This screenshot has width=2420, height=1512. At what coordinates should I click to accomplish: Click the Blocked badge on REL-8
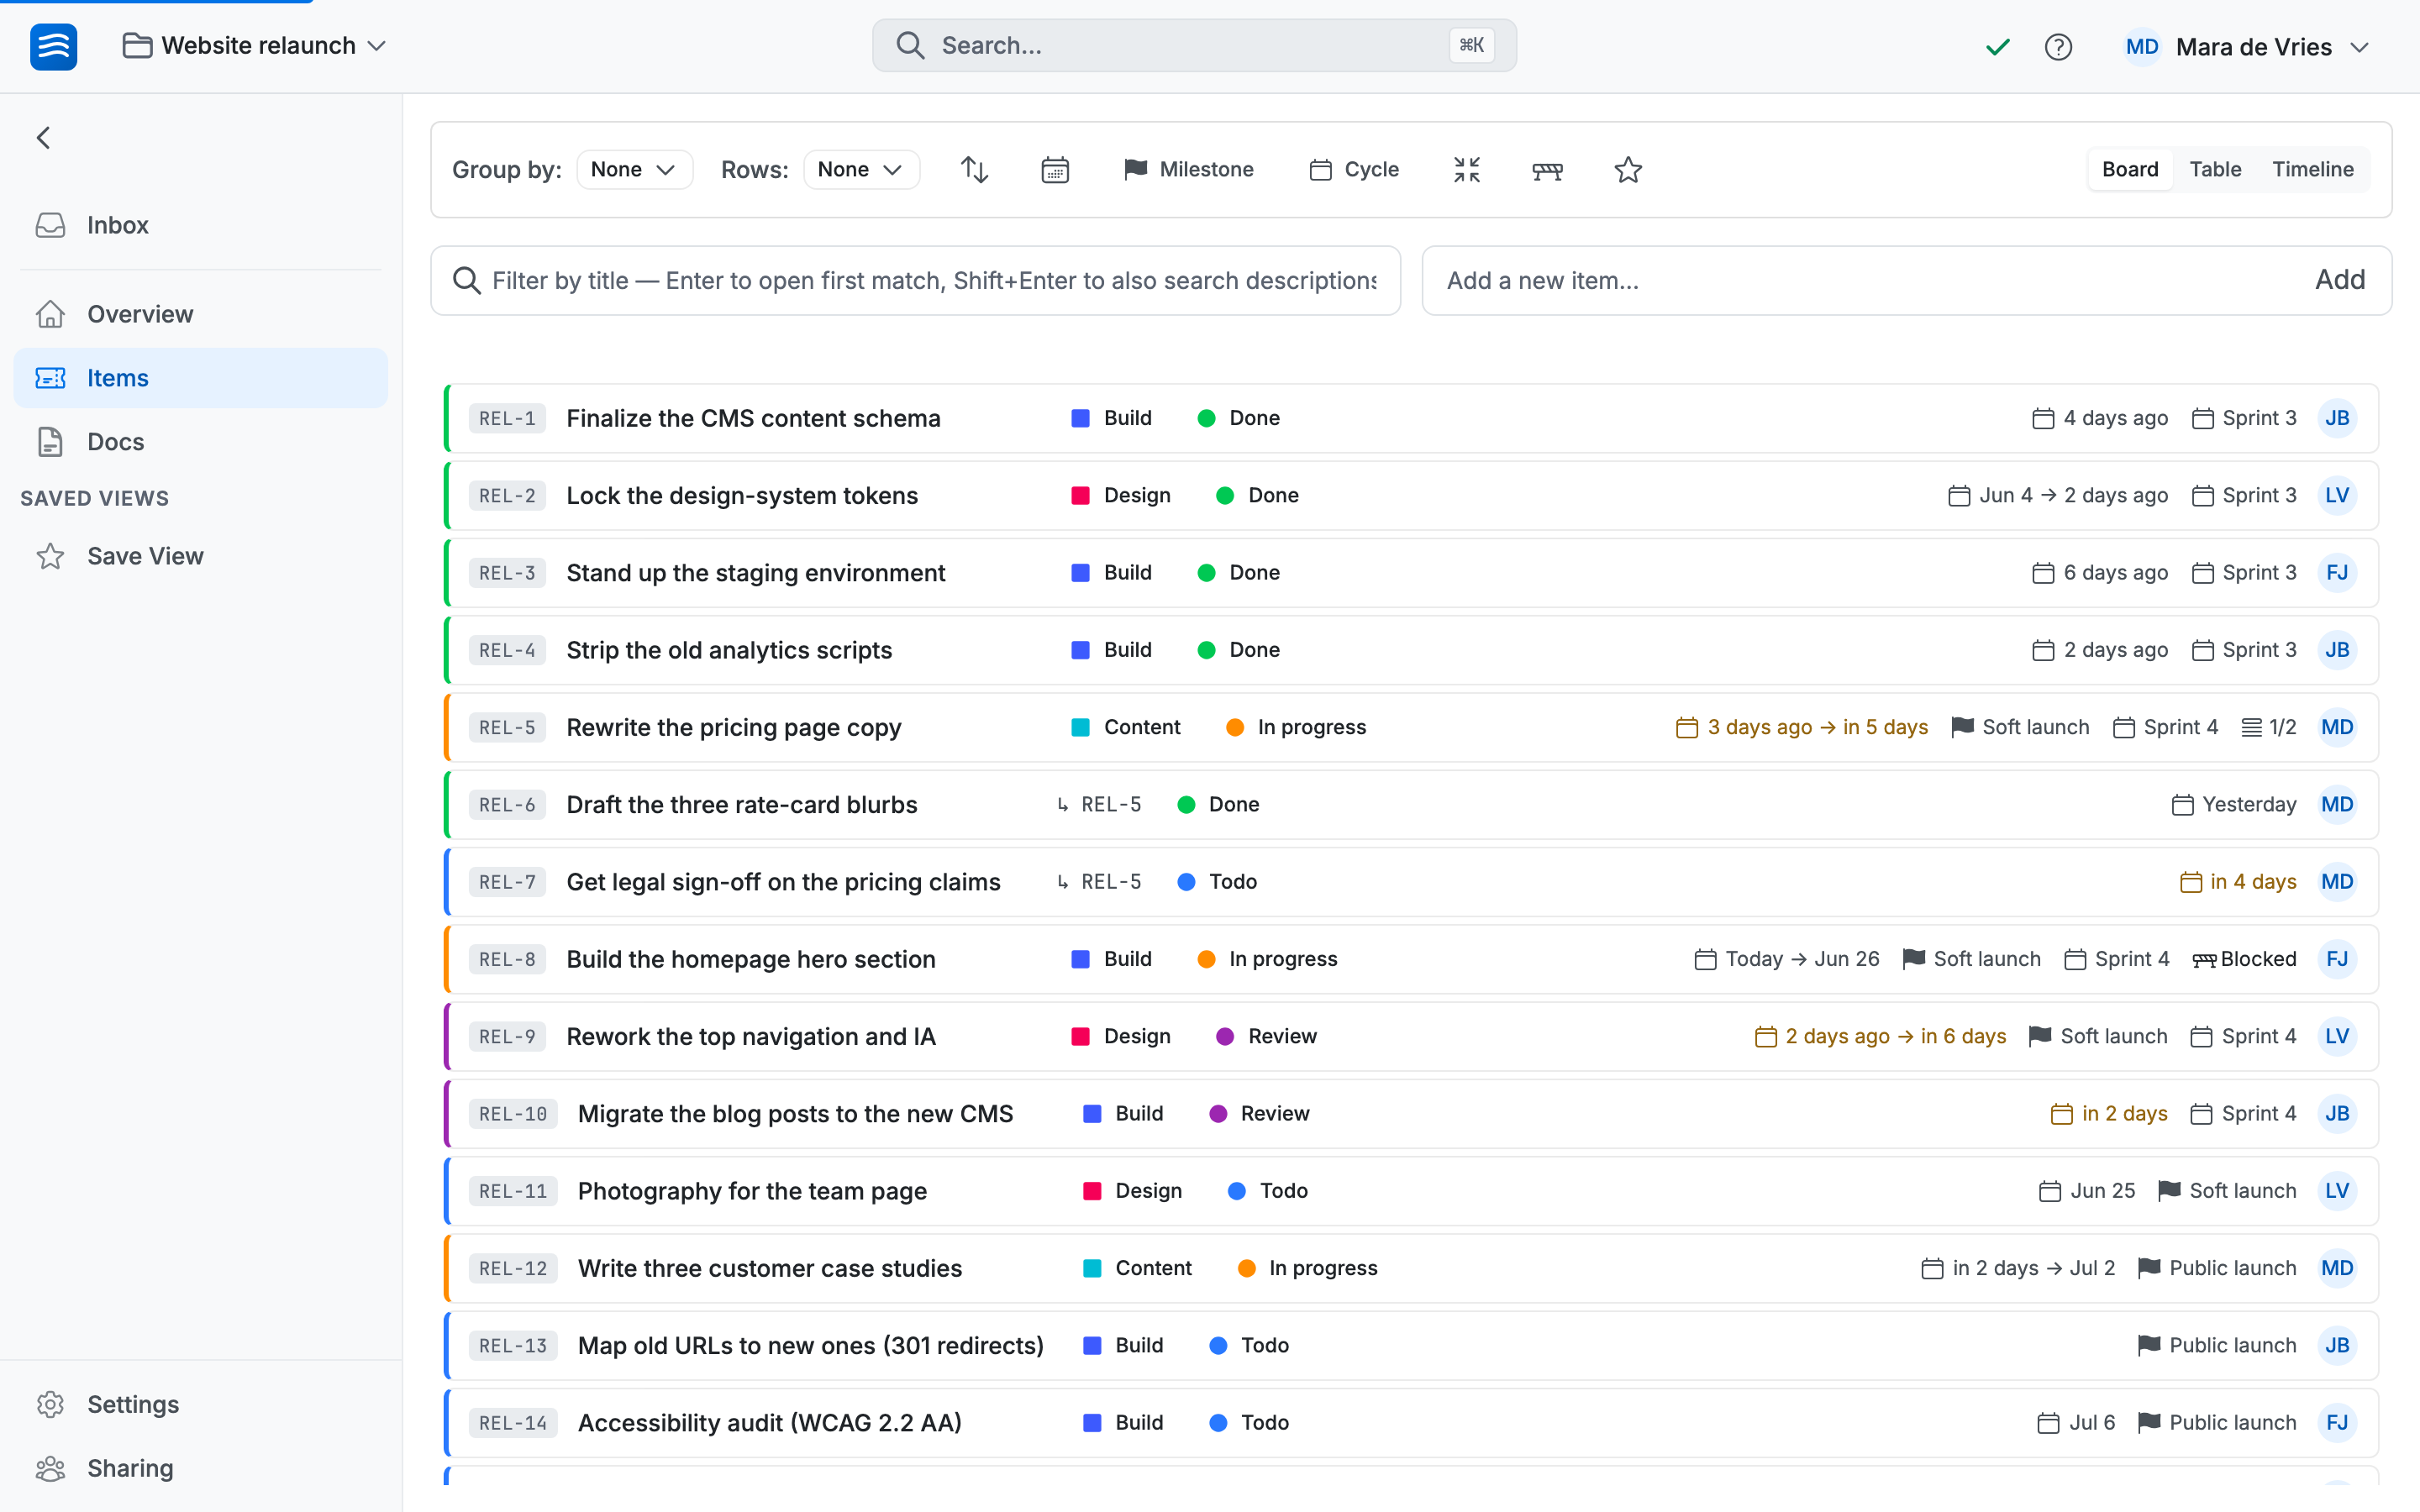click(x=2244, y=960)
